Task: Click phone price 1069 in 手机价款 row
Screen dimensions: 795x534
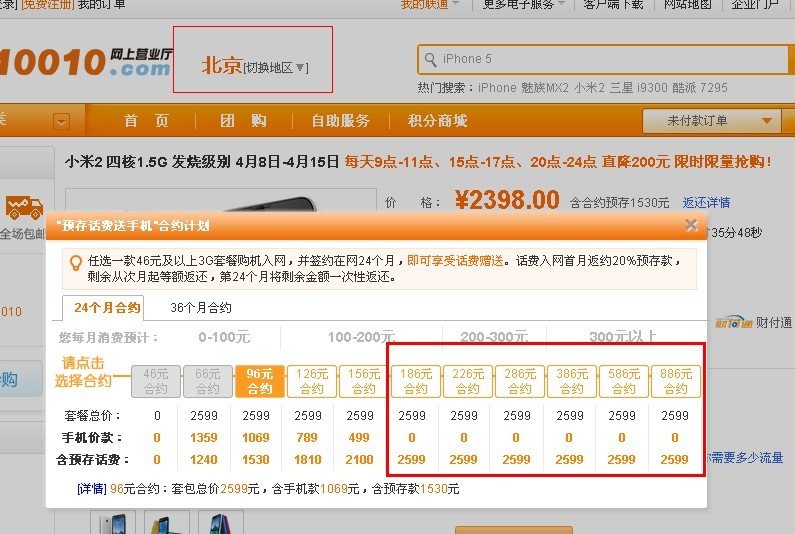Action: (x=256, y=438)
